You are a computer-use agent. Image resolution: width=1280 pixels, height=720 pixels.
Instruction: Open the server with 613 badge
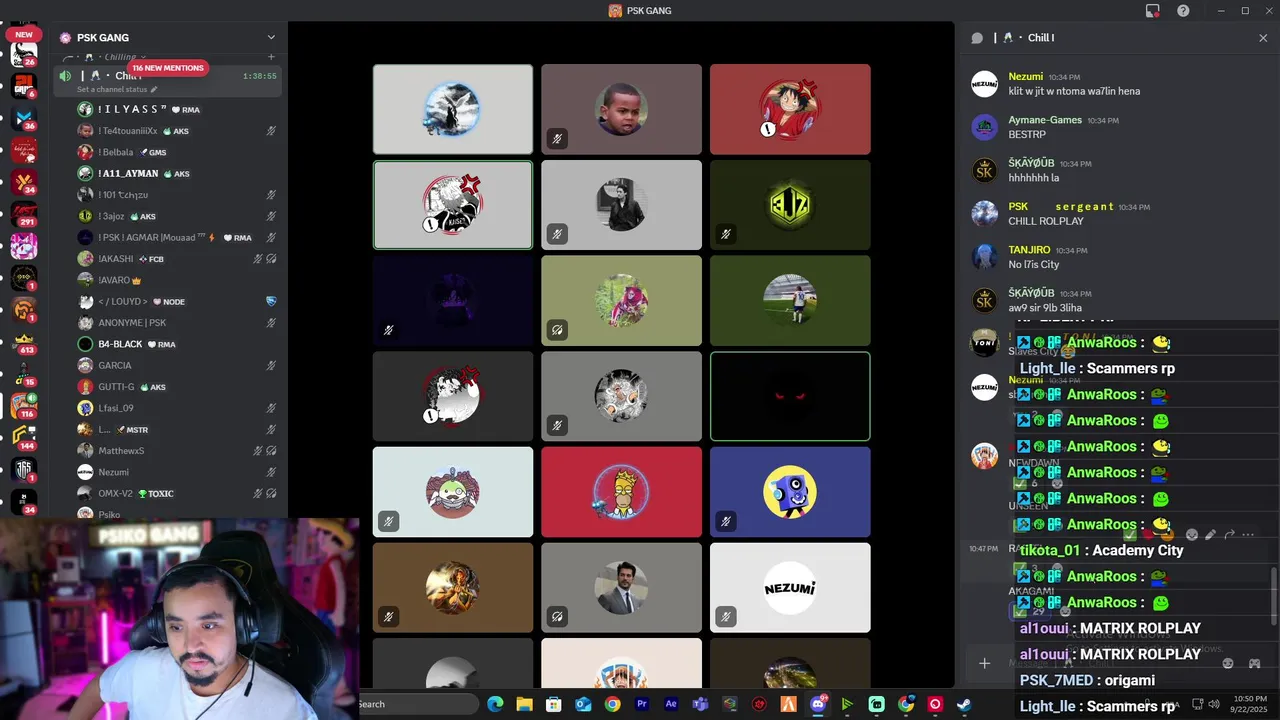click(x=24, y=342)
